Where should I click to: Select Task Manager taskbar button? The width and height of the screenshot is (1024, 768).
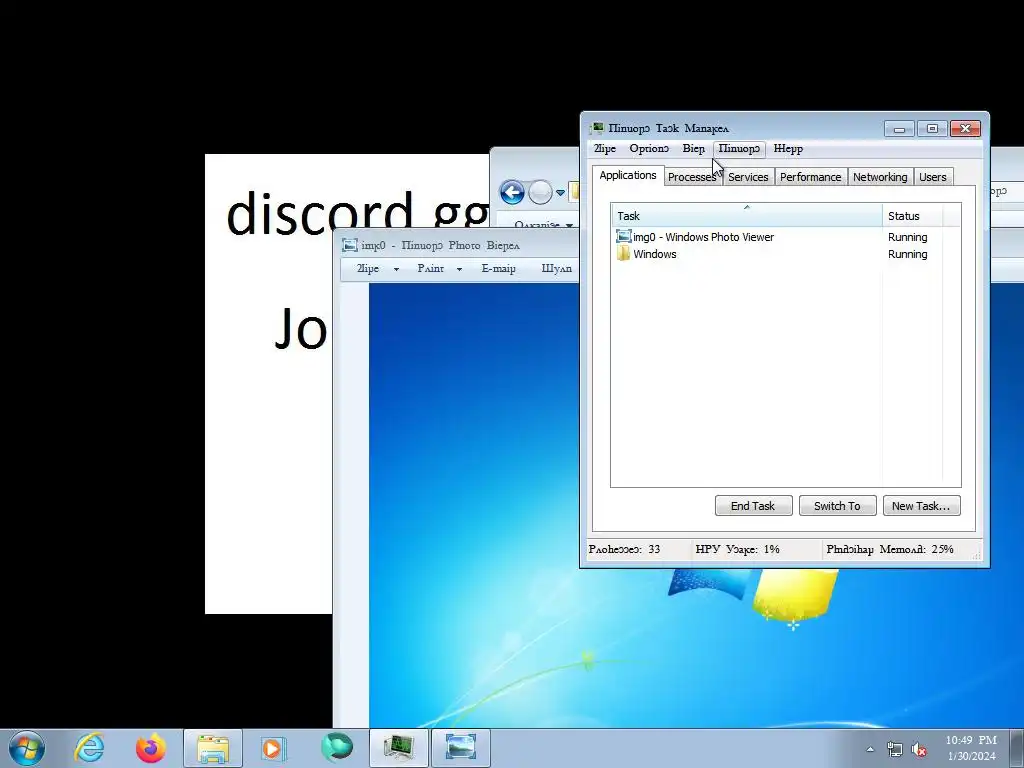(398, 748)
